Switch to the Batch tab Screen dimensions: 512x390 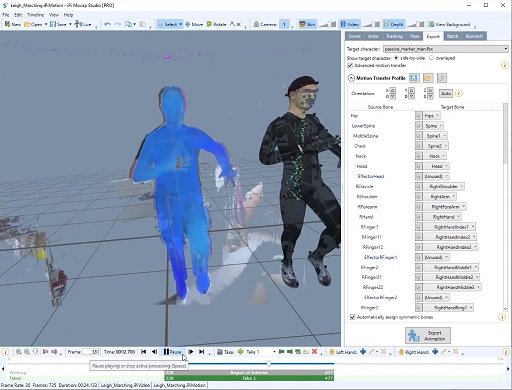pyautogui.click(x=452, y=36)
